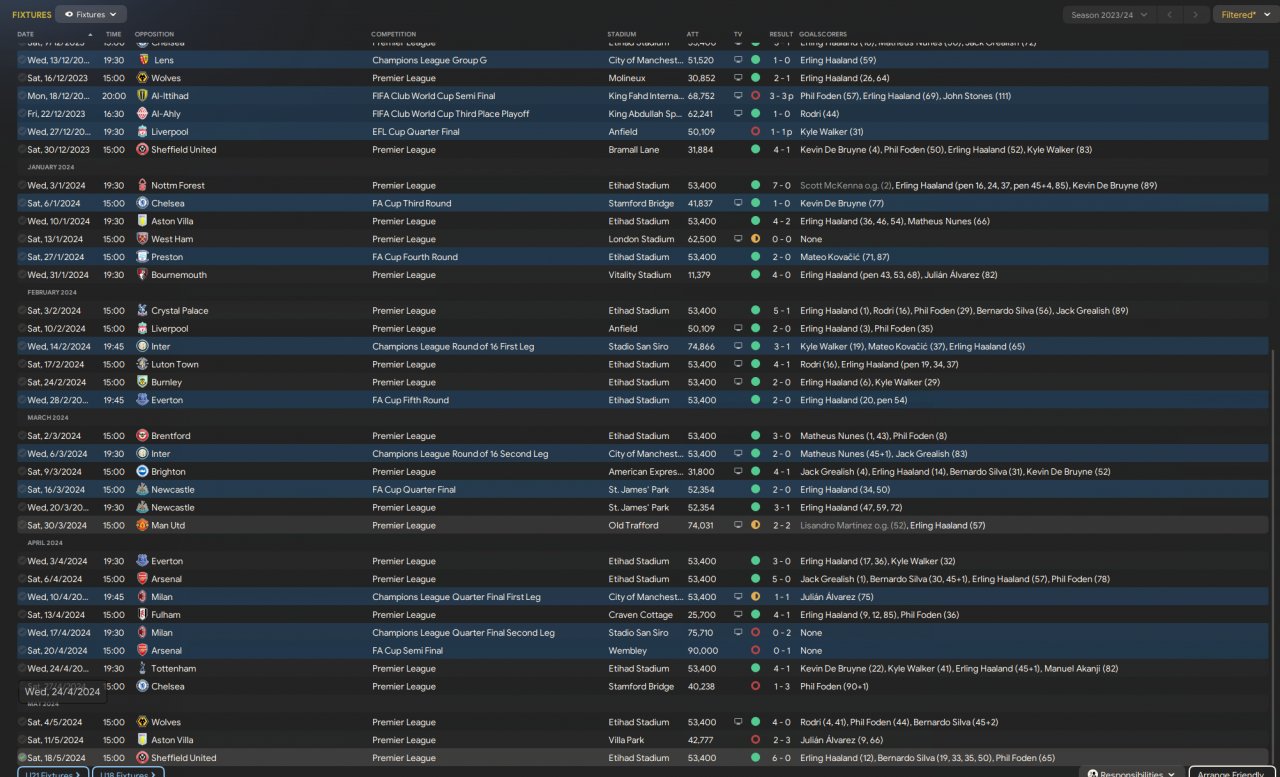Click the Burnley club badge
Screen dimensions: 1280x777
143,382
